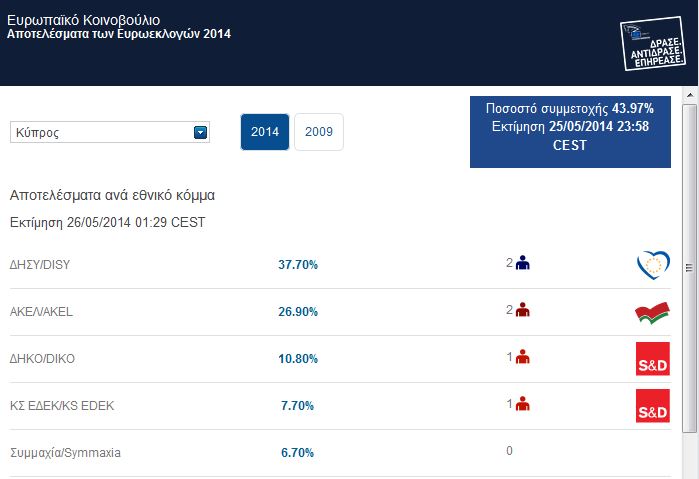Click the blue seat person icon for DISY
Viewport: 699px width, 479px height.
click(x=522, y=264)
